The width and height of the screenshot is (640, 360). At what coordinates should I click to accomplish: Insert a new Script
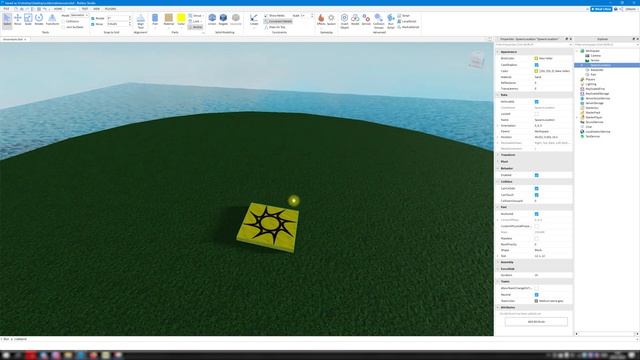point(404,16)
